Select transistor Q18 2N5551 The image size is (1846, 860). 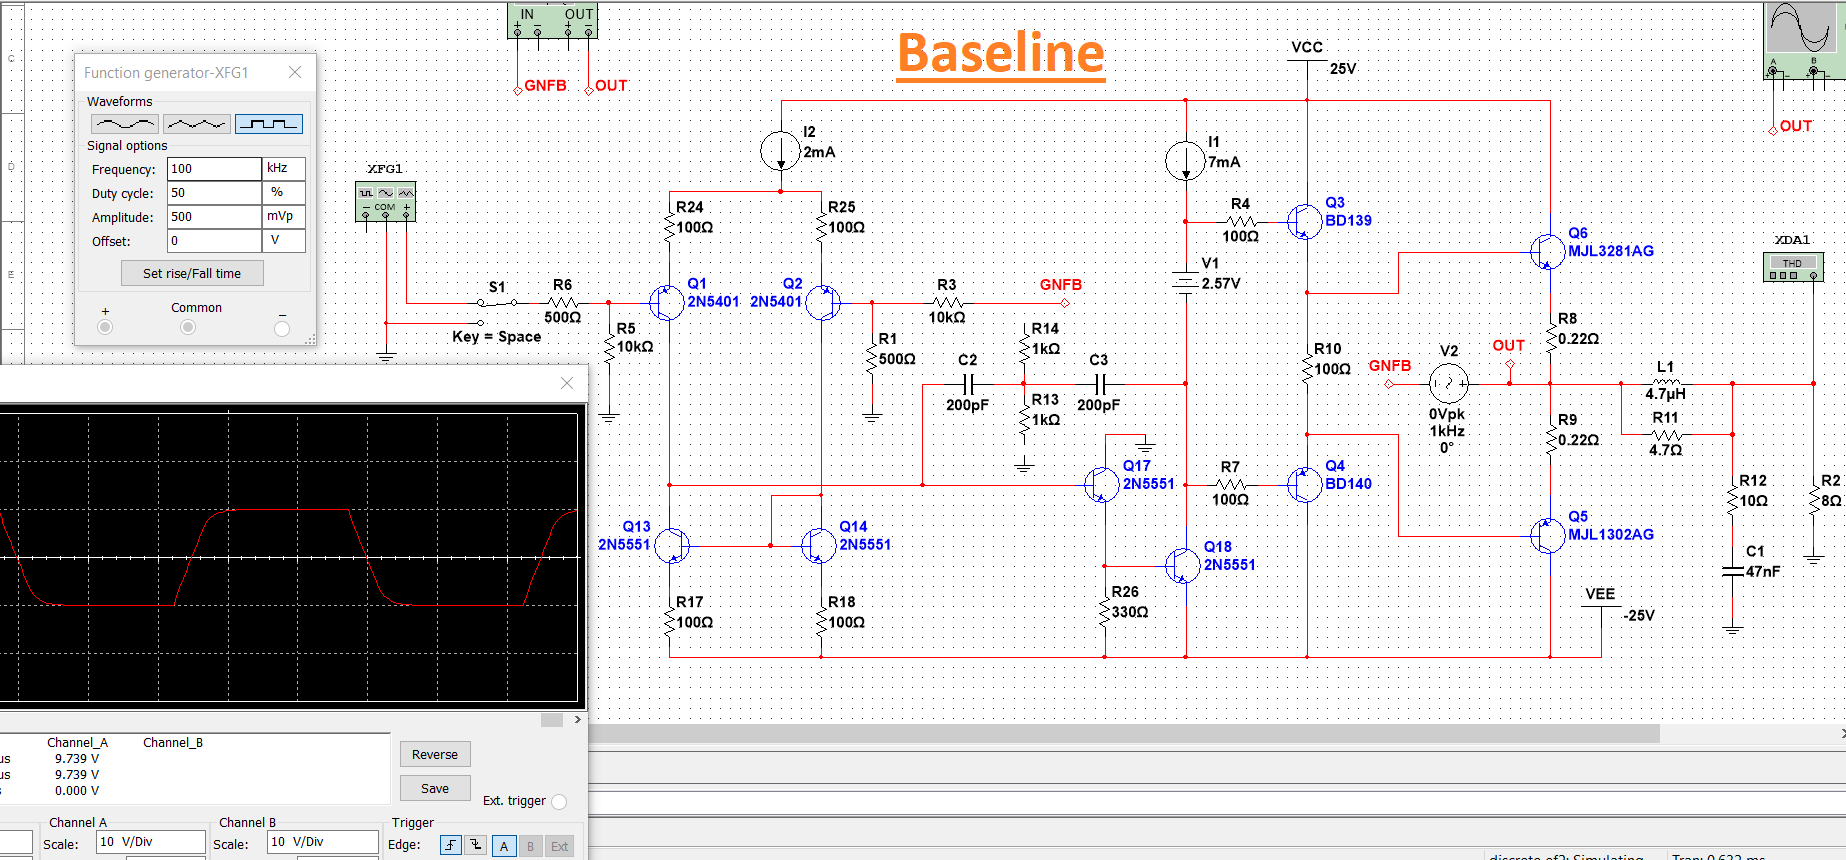(1183, 565)
